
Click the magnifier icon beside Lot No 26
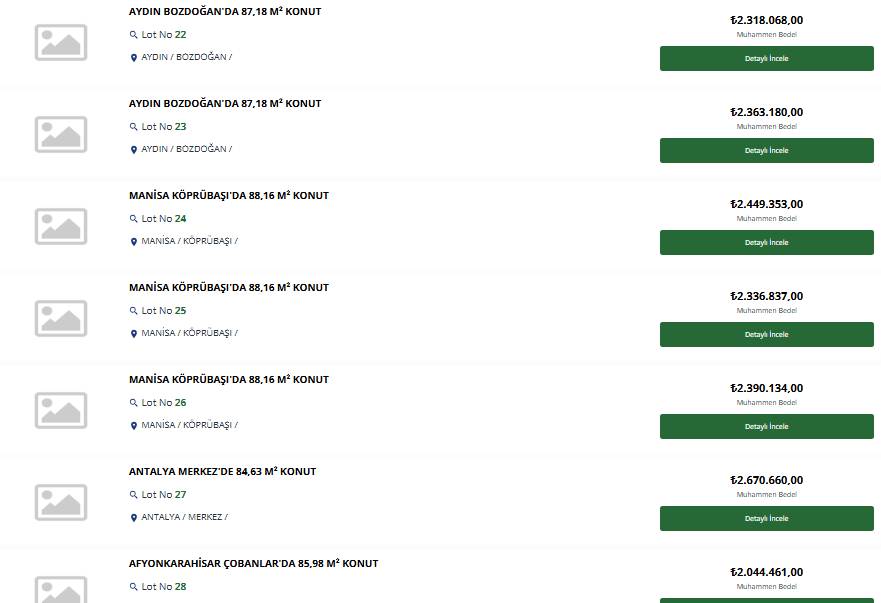(133, 403)
